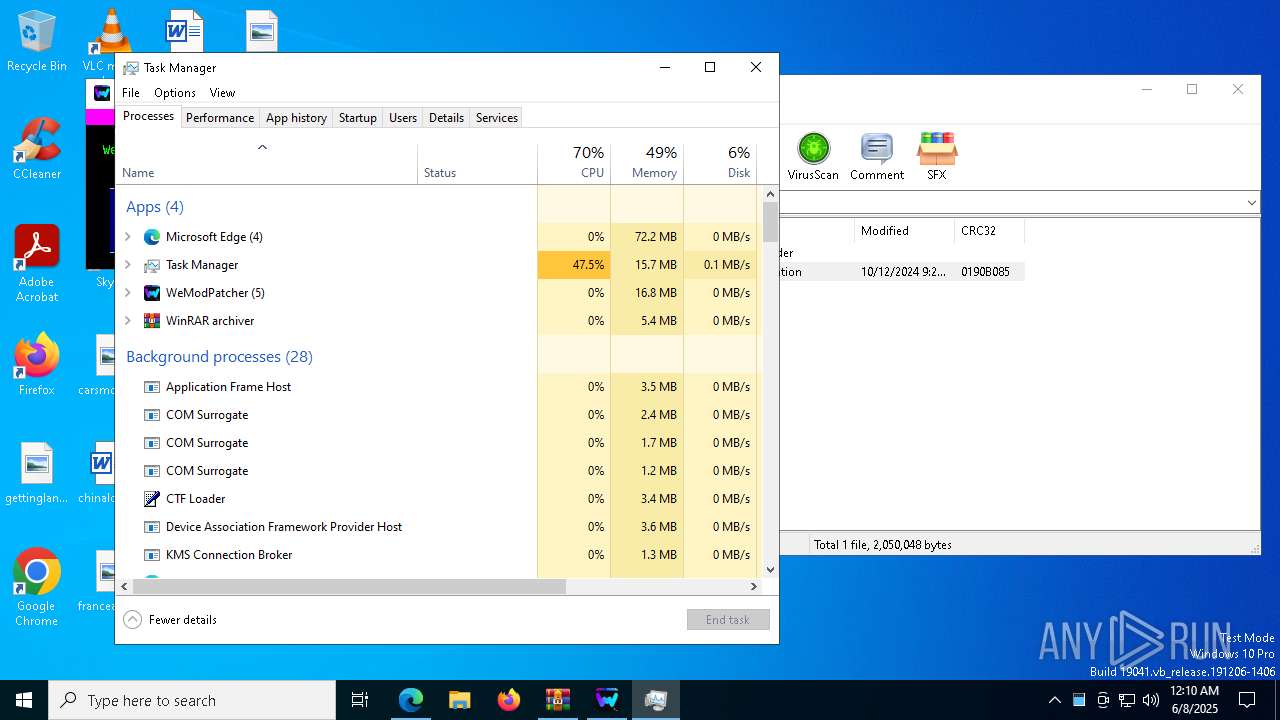The width and height of the screenshot is (1280, 720).
Task: Switch to the Users tab
Action: click(403, 118)
